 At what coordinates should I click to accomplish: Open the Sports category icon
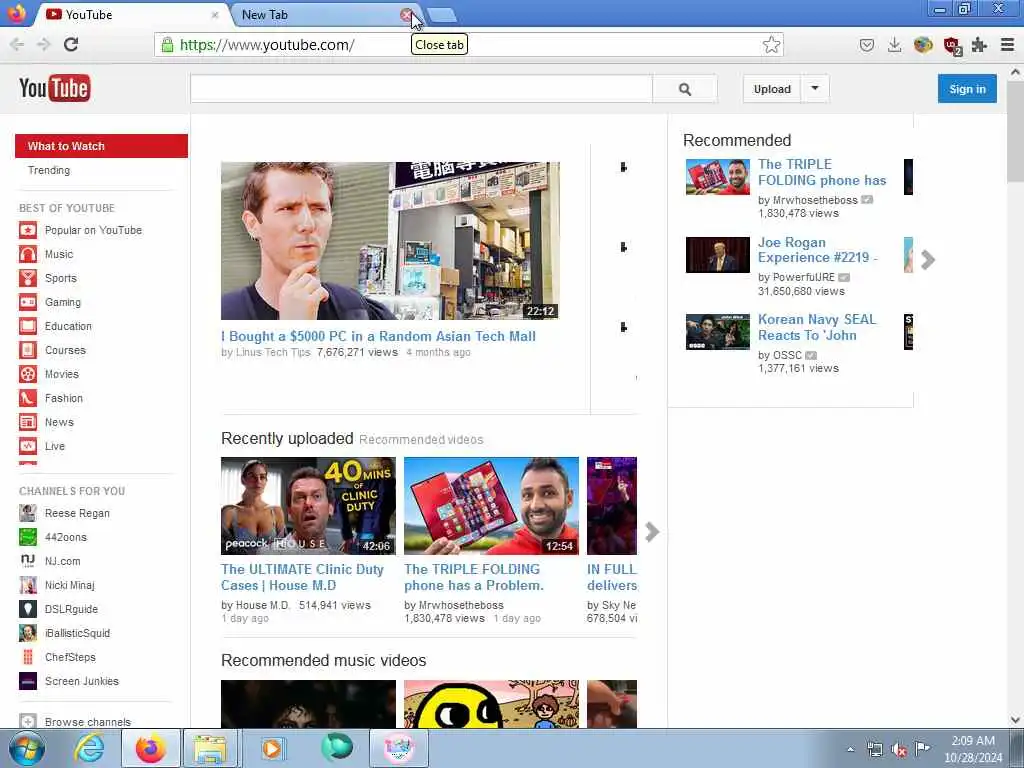(28, 278)
